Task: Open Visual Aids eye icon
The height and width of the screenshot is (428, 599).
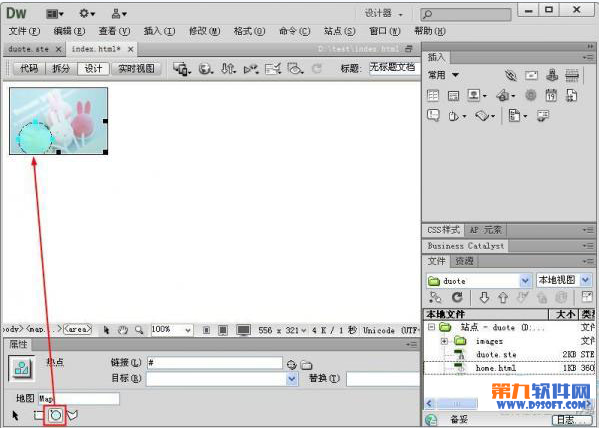Action: tap(295, 69)
